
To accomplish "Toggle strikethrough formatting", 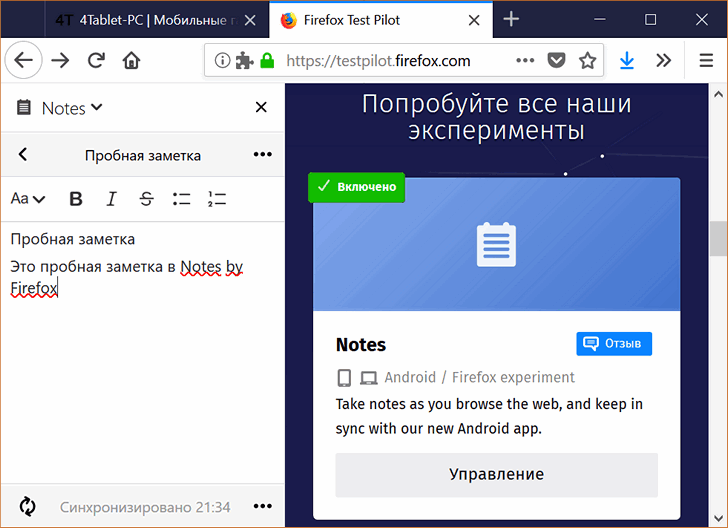I will point(147,199).
